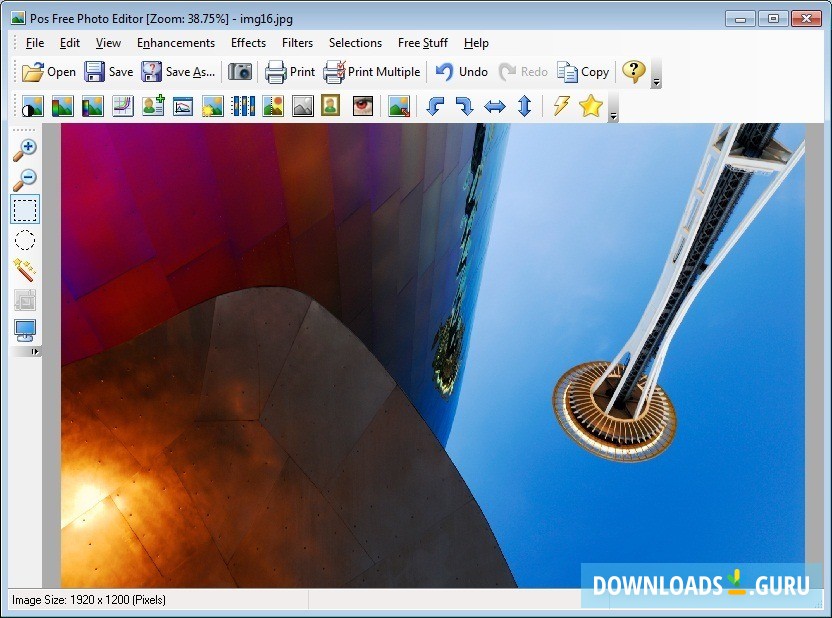Open the brightness and contrast adjustment icon

click(33, 106)
